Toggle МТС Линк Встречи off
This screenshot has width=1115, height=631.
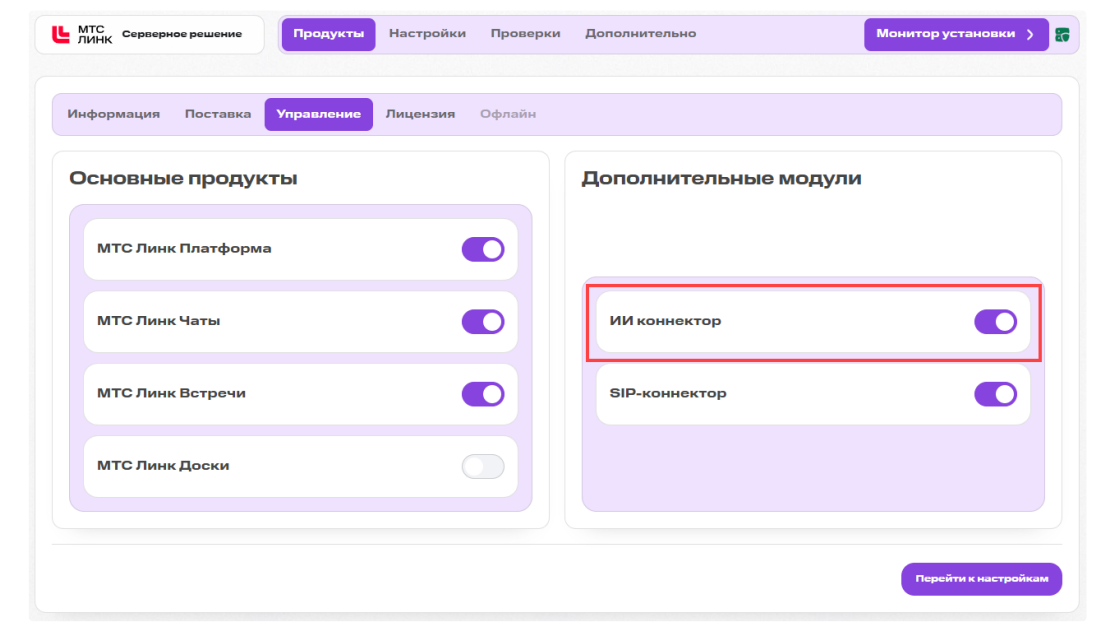click(483, 394)
